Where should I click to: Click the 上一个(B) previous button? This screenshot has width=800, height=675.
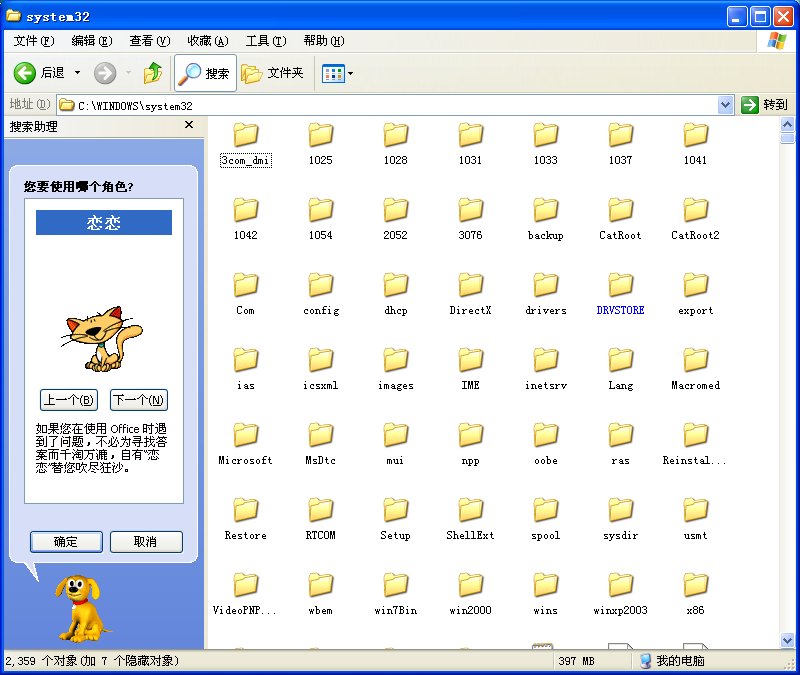pyautogui.click(x=69, y=399)
